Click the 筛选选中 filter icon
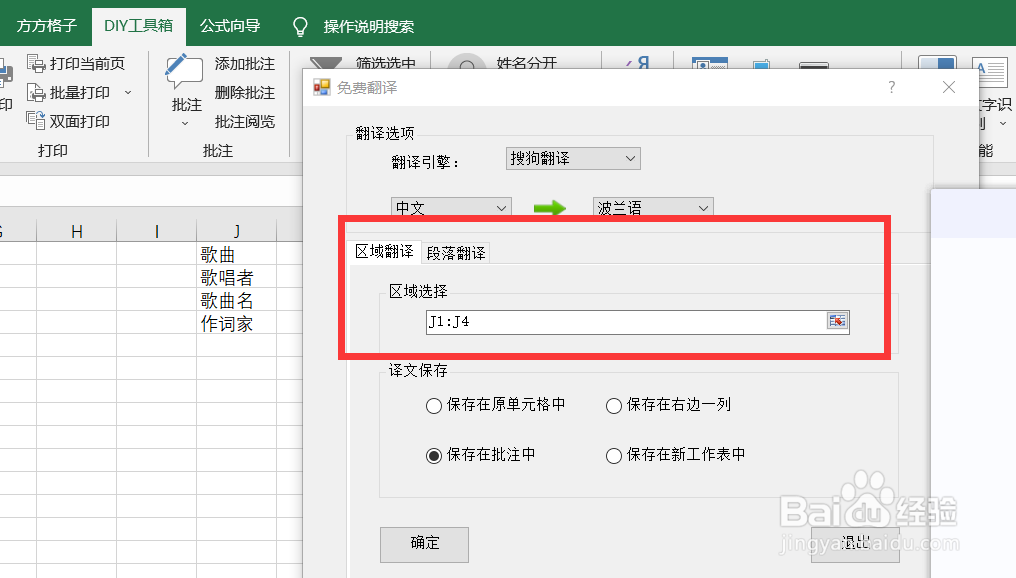This screenshot has height=578, width=1016. click(x=327, y=62)
